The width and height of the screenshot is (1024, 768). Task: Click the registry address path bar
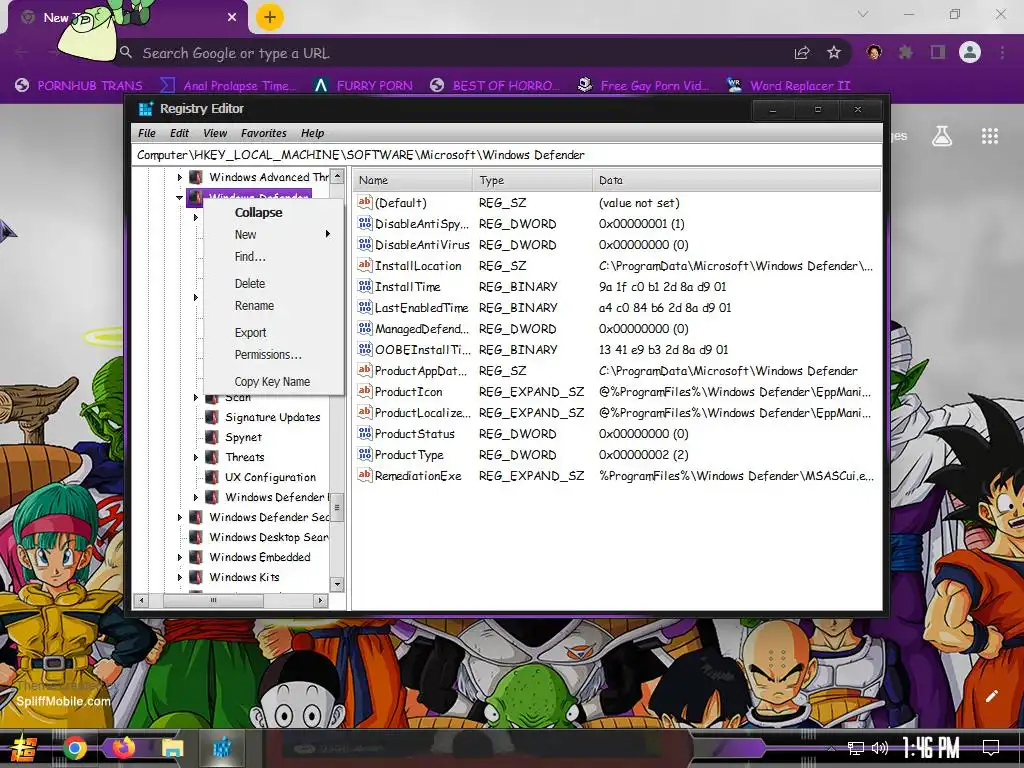click(507, 155)
